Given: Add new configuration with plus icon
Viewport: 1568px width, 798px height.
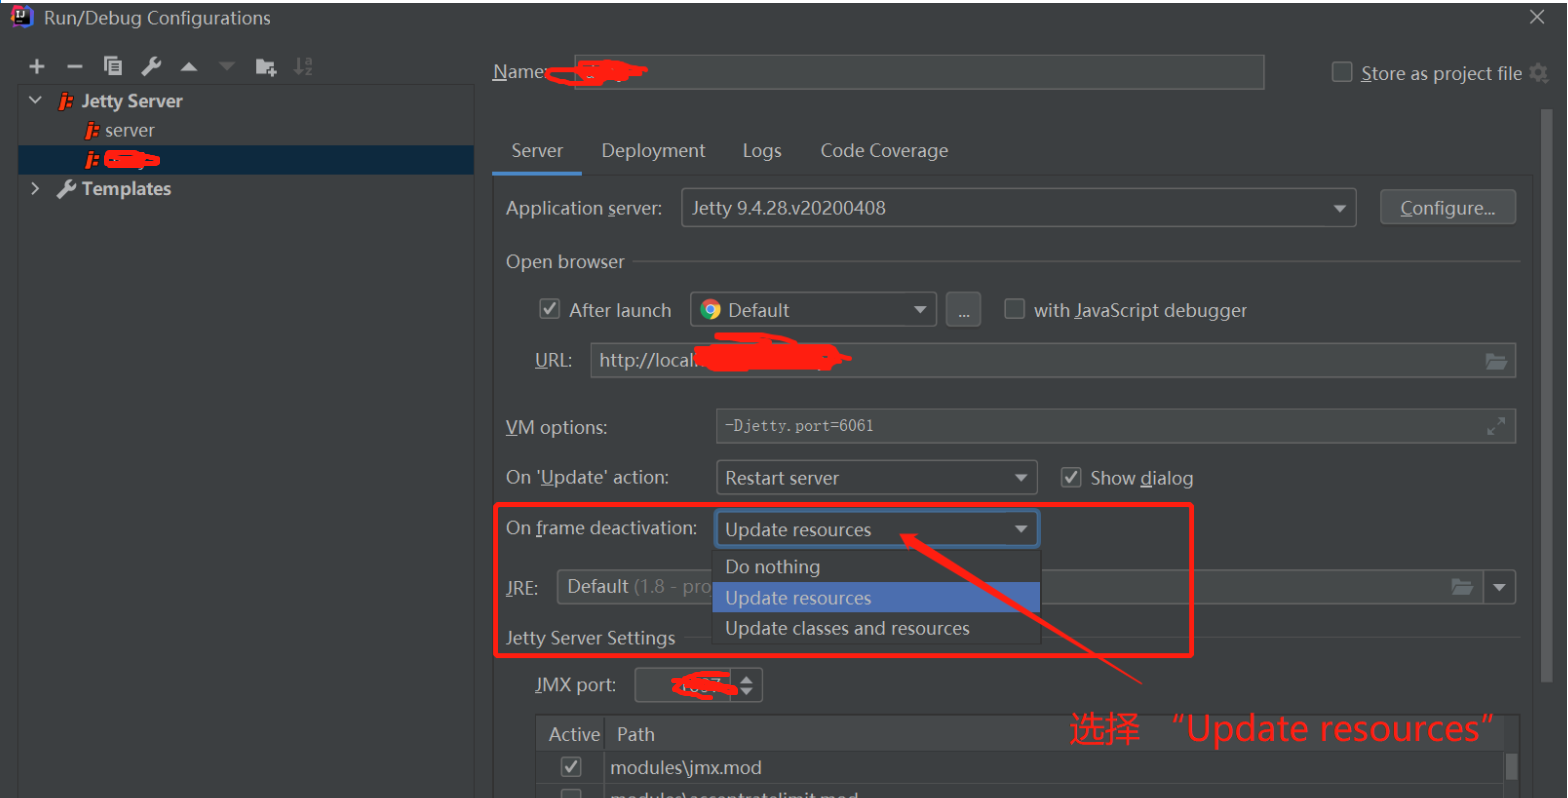Looking at the screenshot, I should 37,67.
